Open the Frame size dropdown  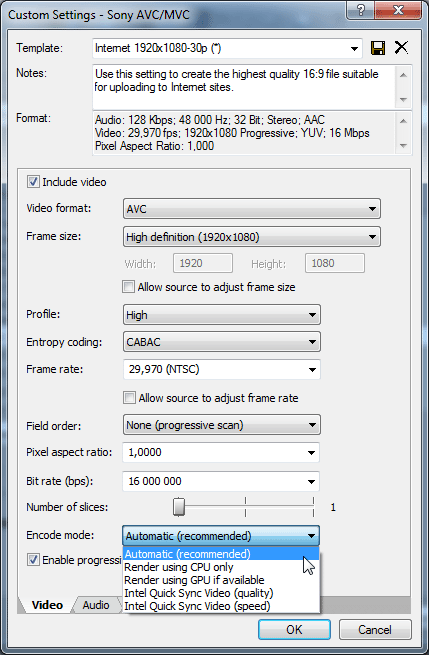tap(252, 237)
